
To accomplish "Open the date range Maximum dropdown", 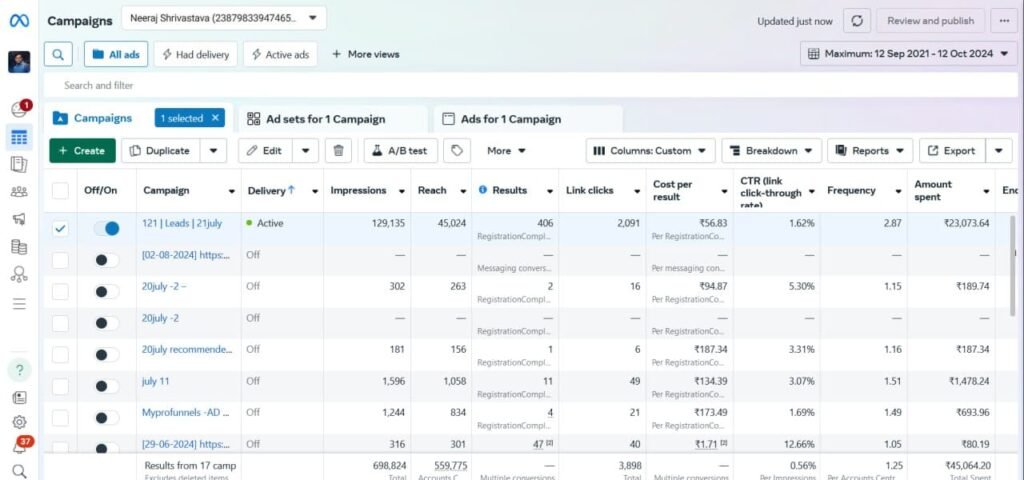I will click(x=908, y=54).
